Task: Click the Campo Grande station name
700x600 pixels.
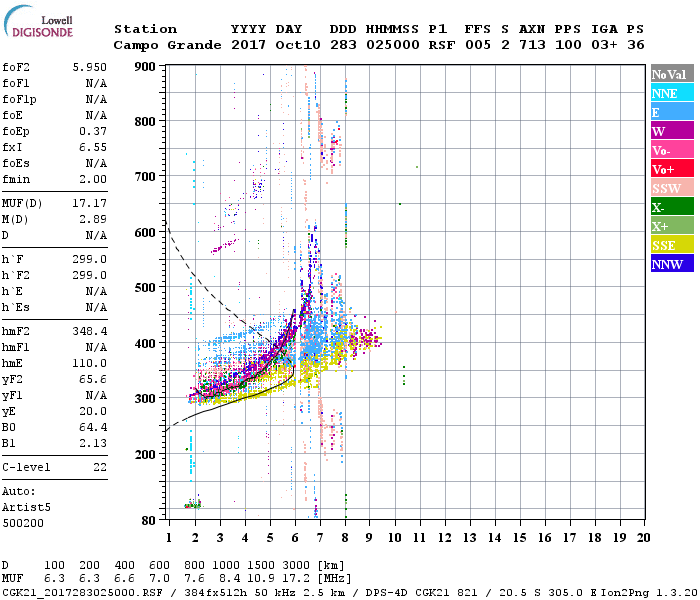Action: 161,45
